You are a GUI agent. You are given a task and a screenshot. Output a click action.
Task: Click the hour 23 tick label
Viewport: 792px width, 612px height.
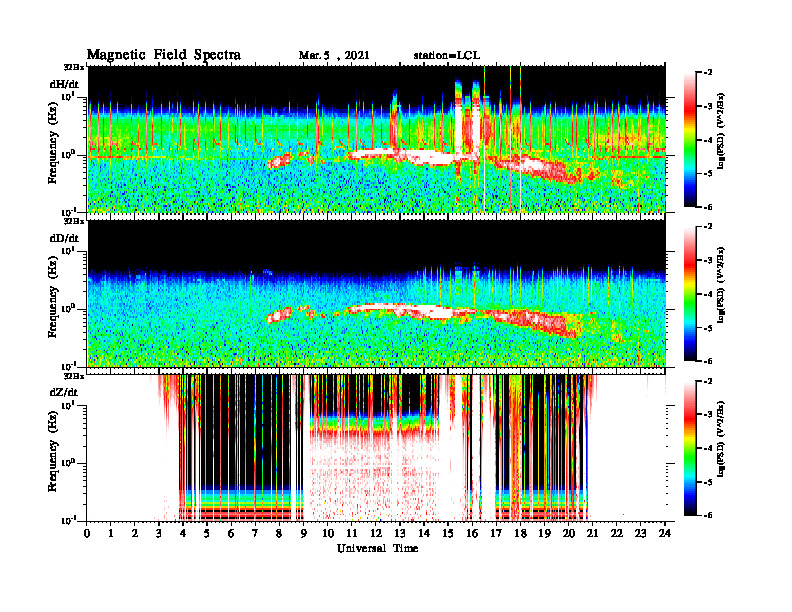click(640, 533)
